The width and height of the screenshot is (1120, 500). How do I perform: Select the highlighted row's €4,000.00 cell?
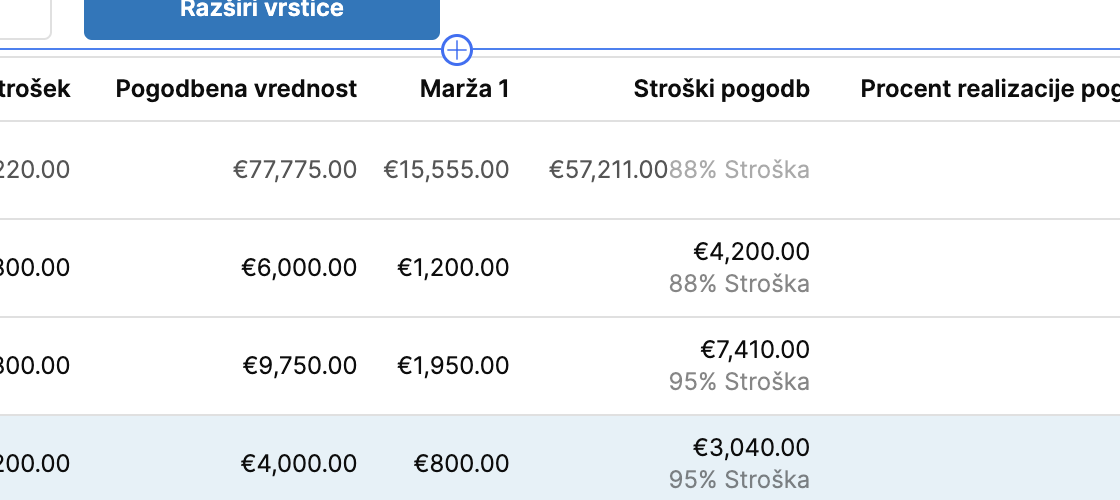(x=299, y=464)
